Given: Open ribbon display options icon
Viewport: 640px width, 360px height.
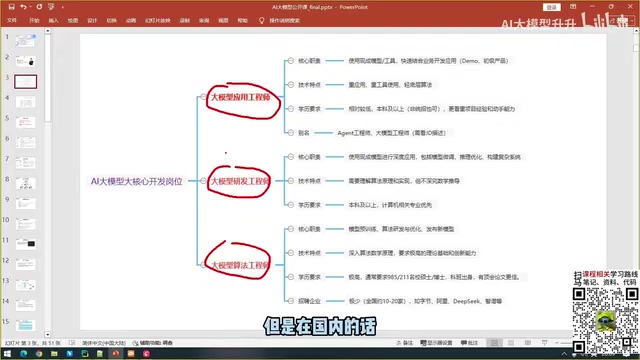Looking at the screenshot, I should pos(573,7).
